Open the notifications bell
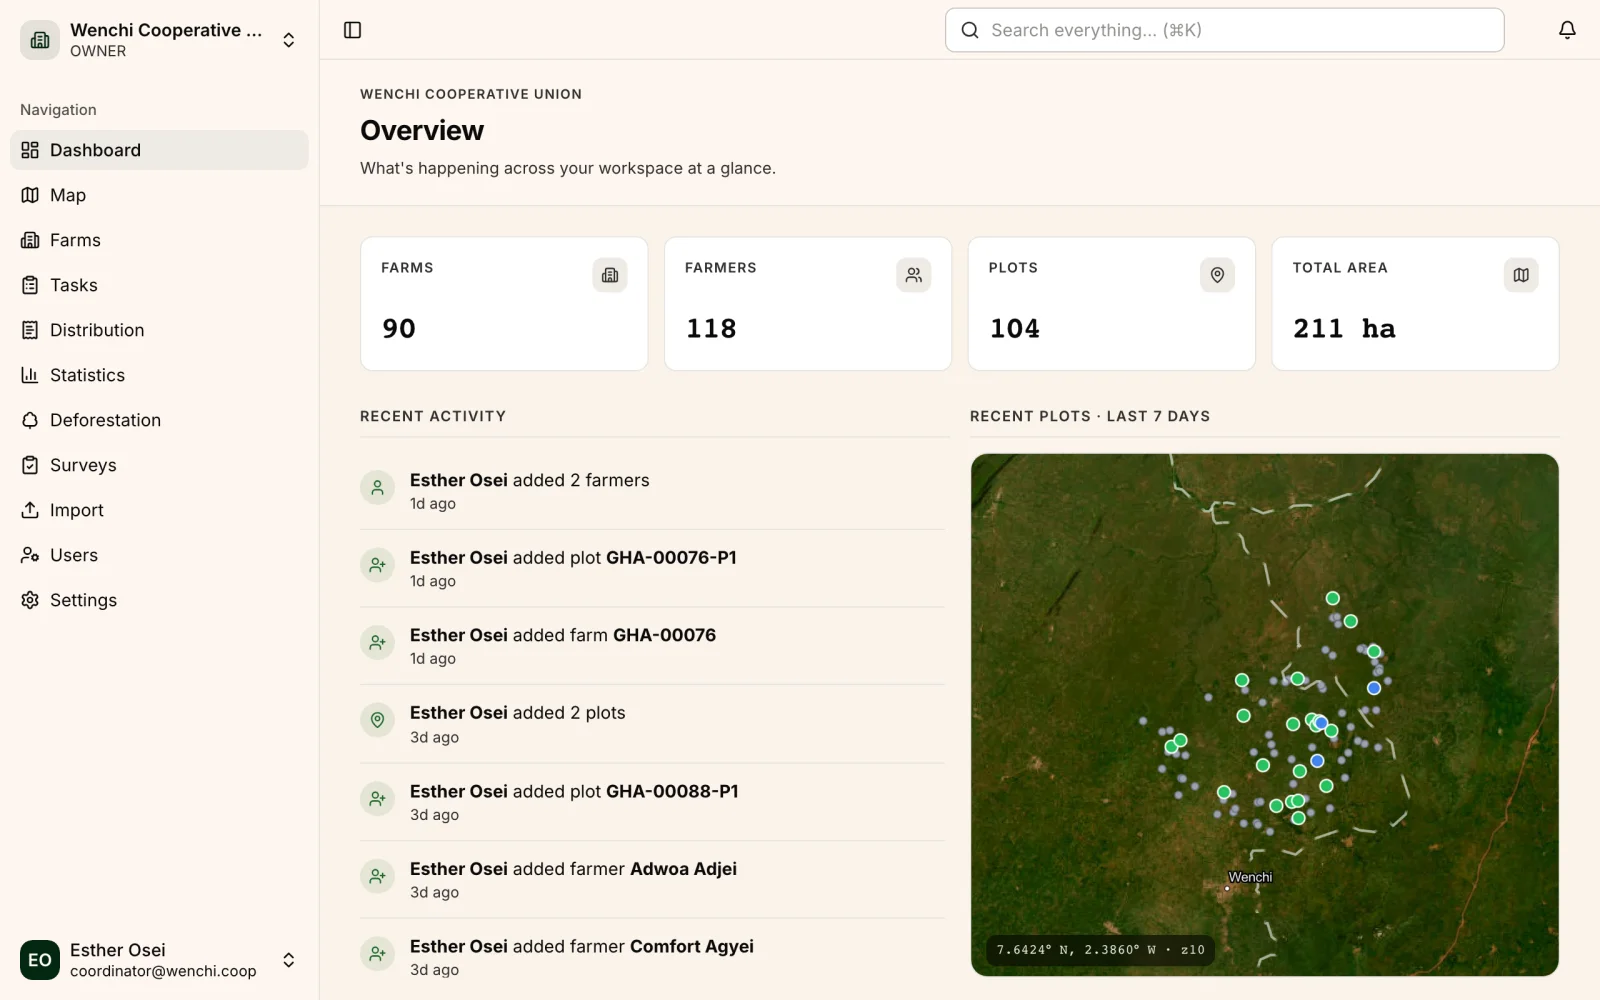 [x=1567, y=30]
